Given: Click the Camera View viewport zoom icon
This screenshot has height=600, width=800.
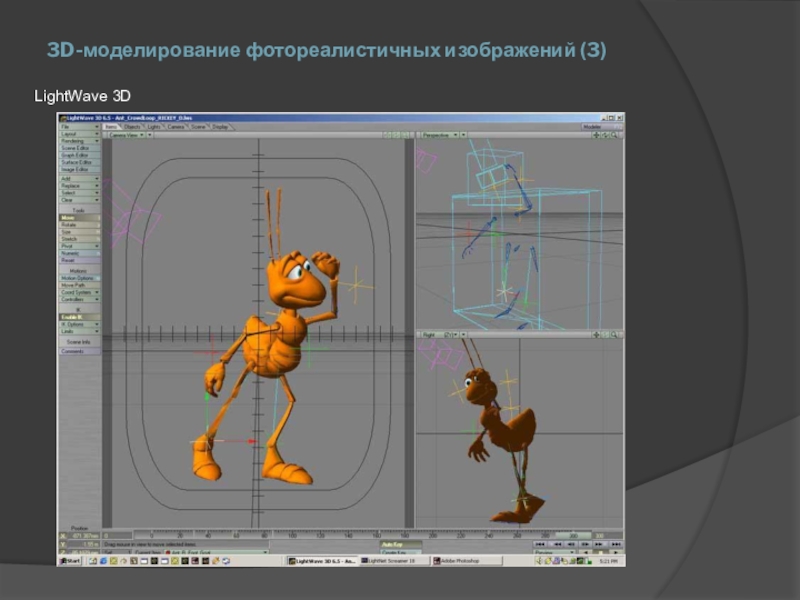Looking at the screenshot, I should pos(405,135).
